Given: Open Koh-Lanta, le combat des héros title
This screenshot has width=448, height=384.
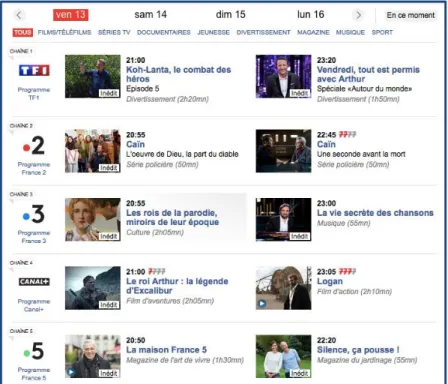Looking at the screenshot, I should 178,74.
